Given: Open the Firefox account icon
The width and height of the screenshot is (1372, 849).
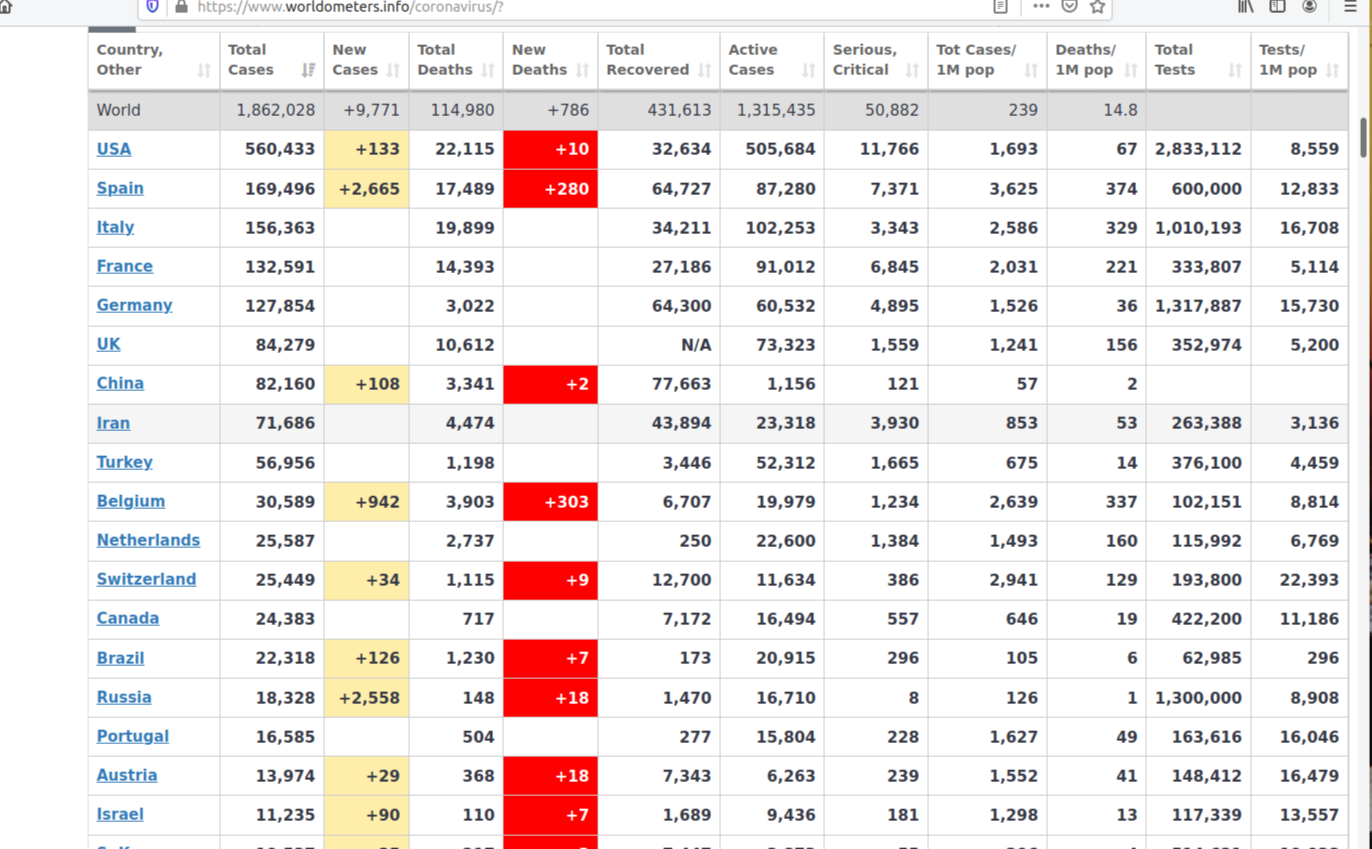Looking at the screenshot, I should click(x=1309, y=6).
